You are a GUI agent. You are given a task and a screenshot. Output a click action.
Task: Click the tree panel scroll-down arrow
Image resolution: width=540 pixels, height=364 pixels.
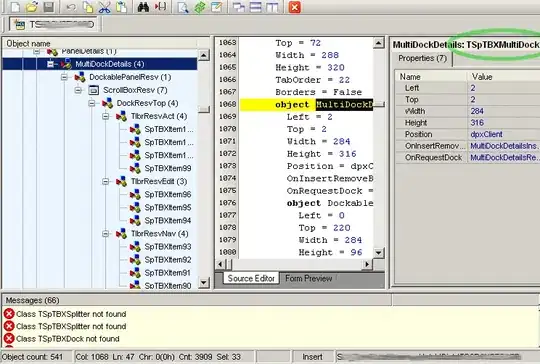click(204, 283)
